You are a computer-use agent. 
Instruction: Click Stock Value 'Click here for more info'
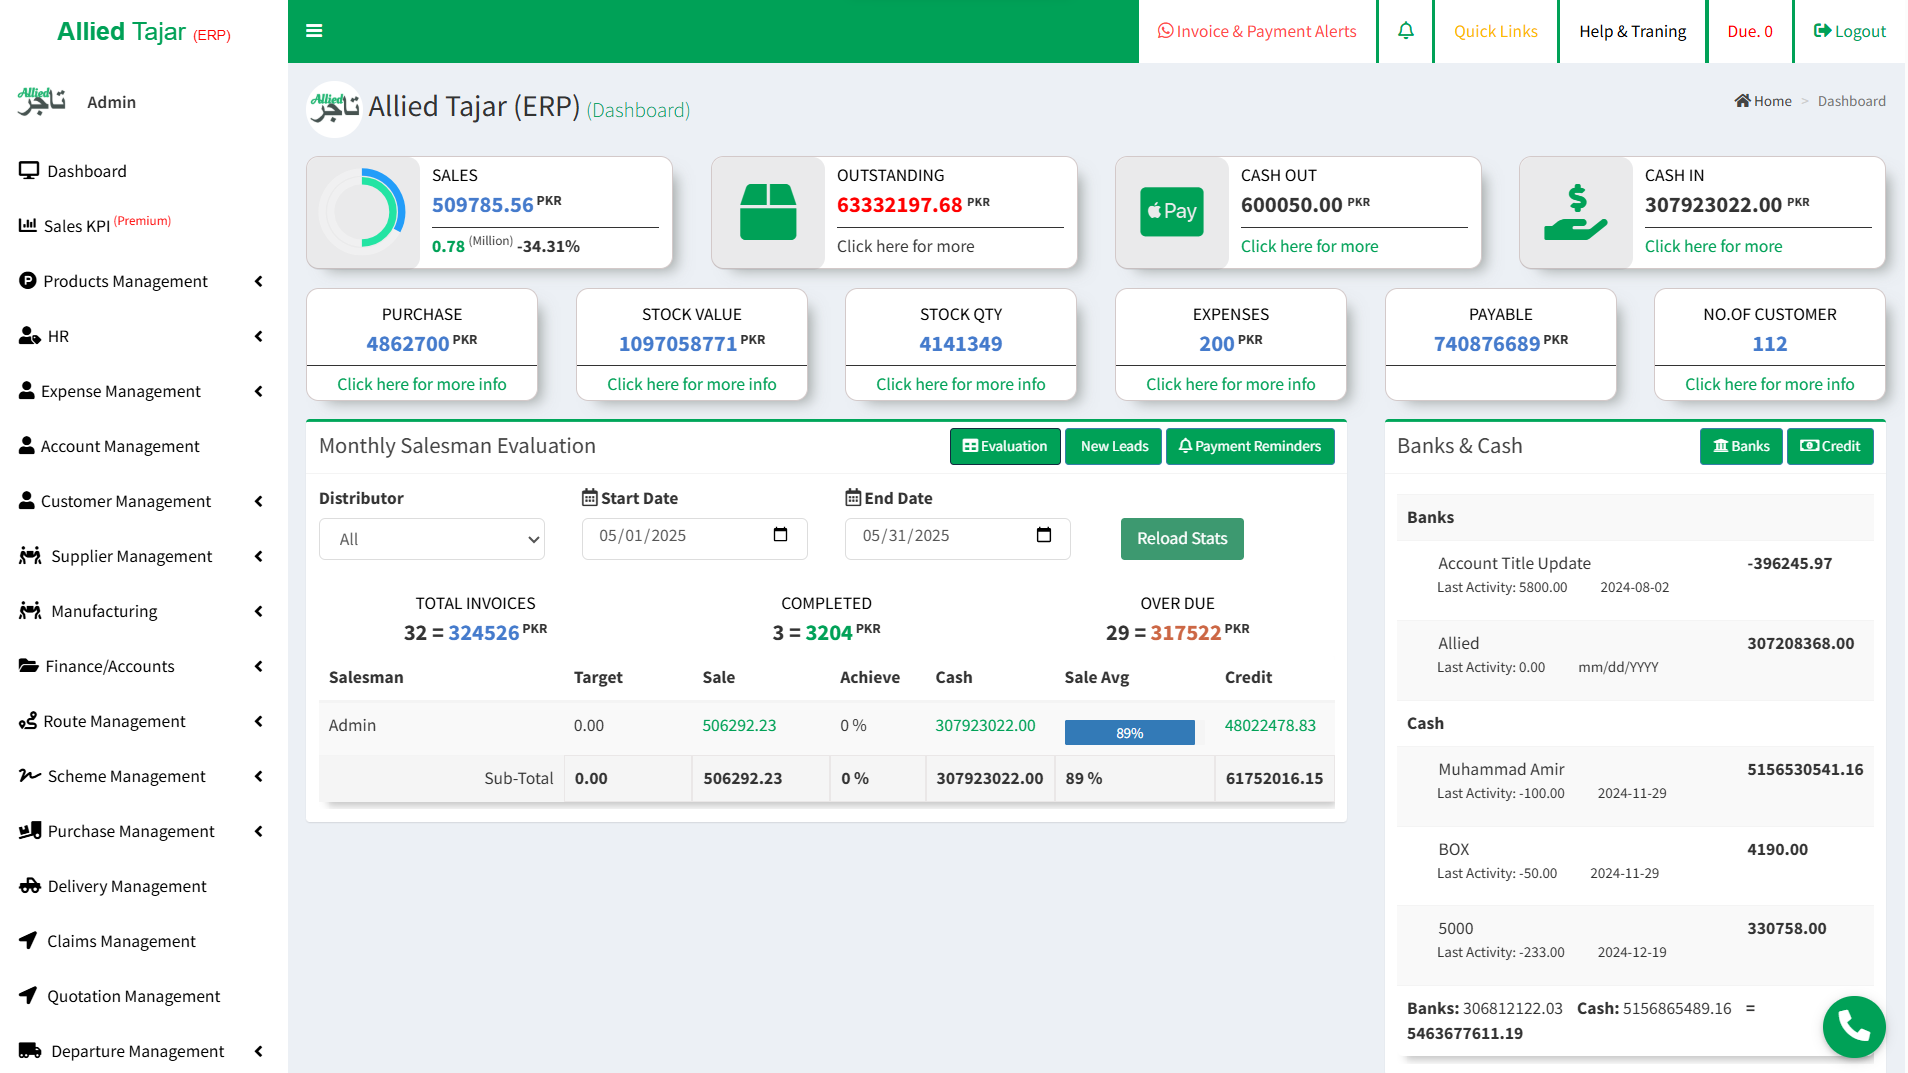click(691, 384)
